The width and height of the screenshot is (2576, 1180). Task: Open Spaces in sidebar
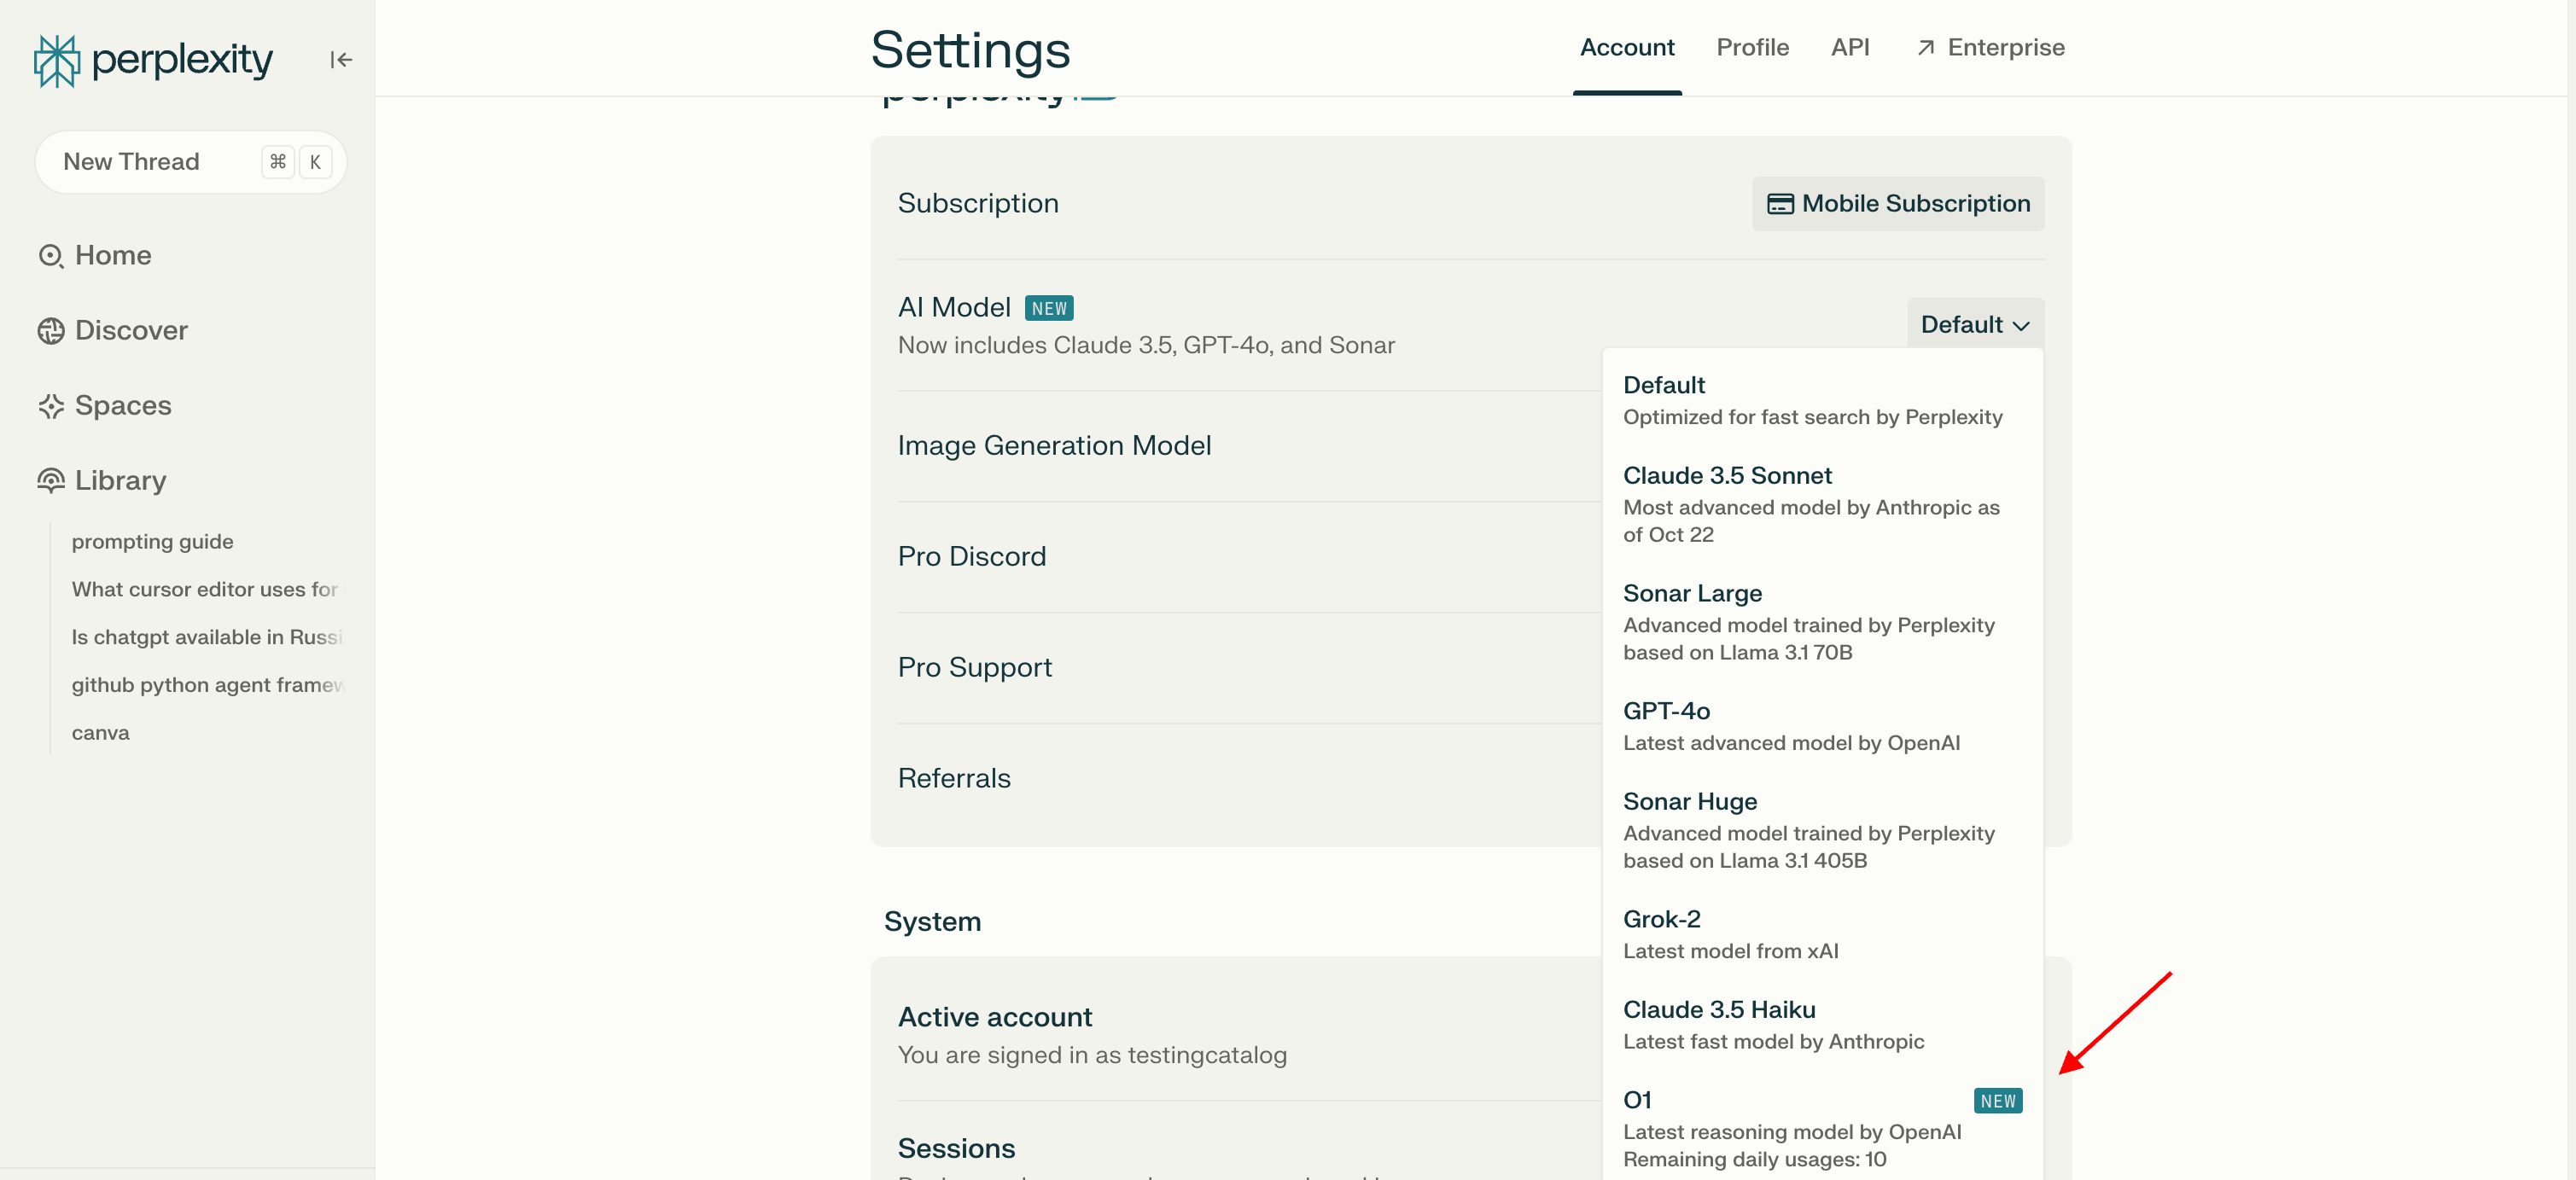tap(105, 406)
